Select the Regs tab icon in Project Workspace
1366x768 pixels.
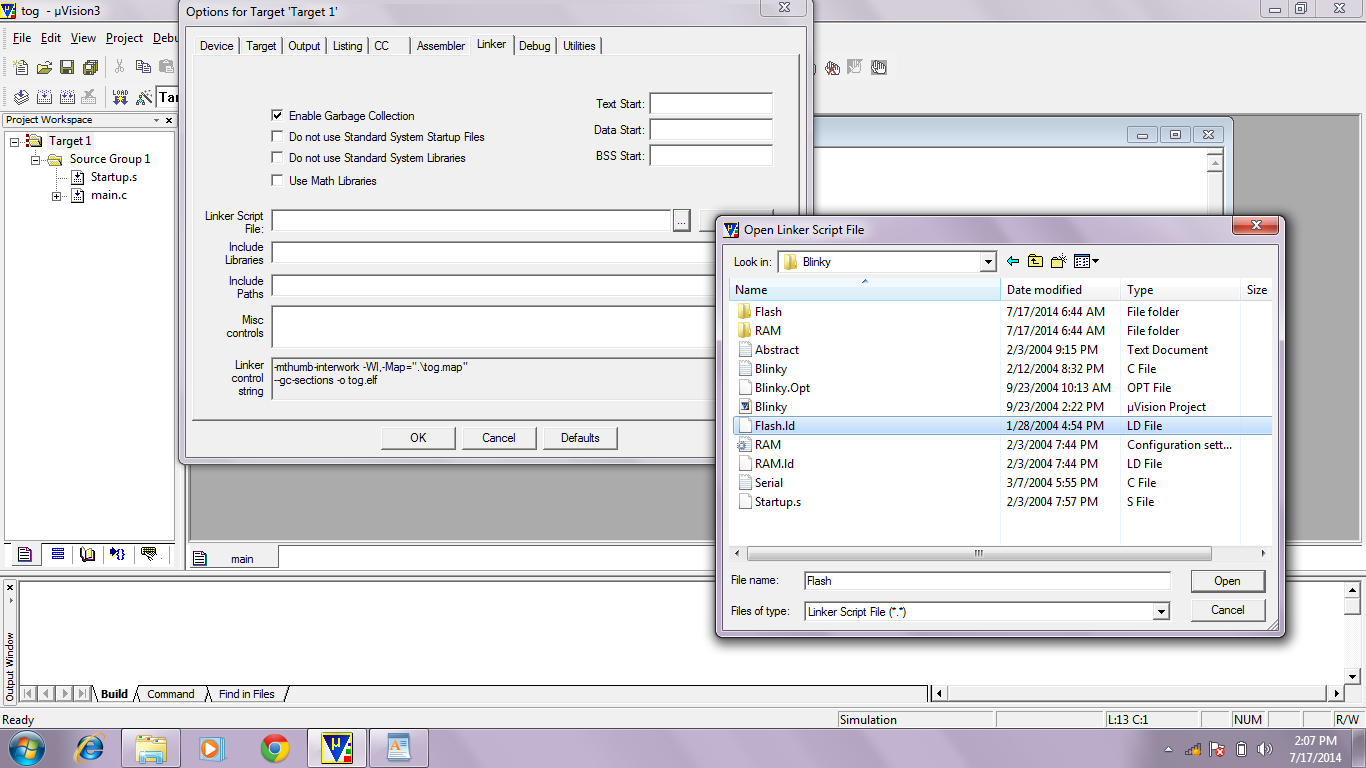[57, 554]
